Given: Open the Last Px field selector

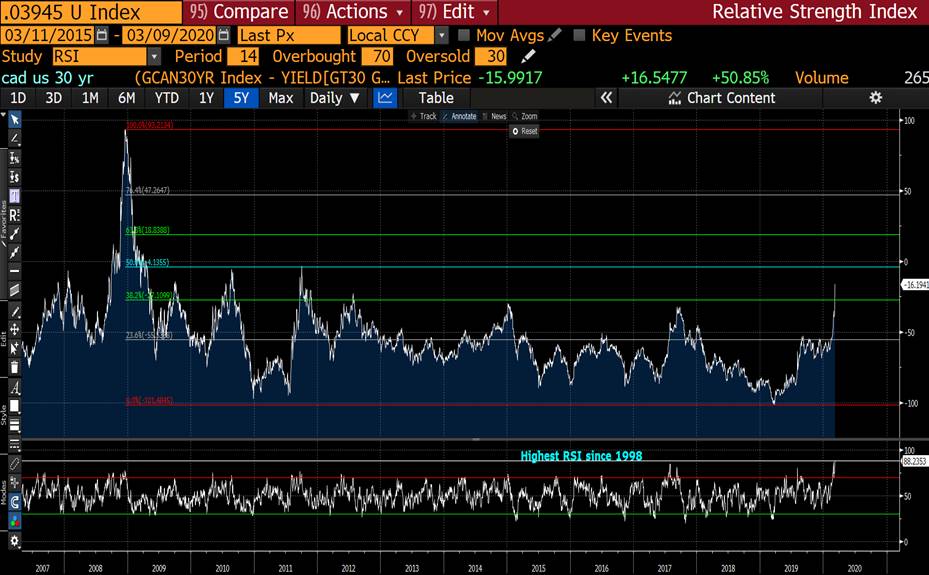Looking at the screenshot, I should point(289,36).
